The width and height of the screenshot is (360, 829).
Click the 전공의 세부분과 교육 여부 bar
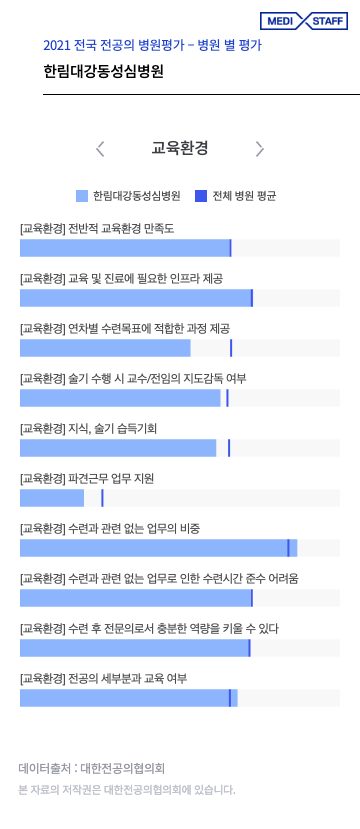click(180, 698)
